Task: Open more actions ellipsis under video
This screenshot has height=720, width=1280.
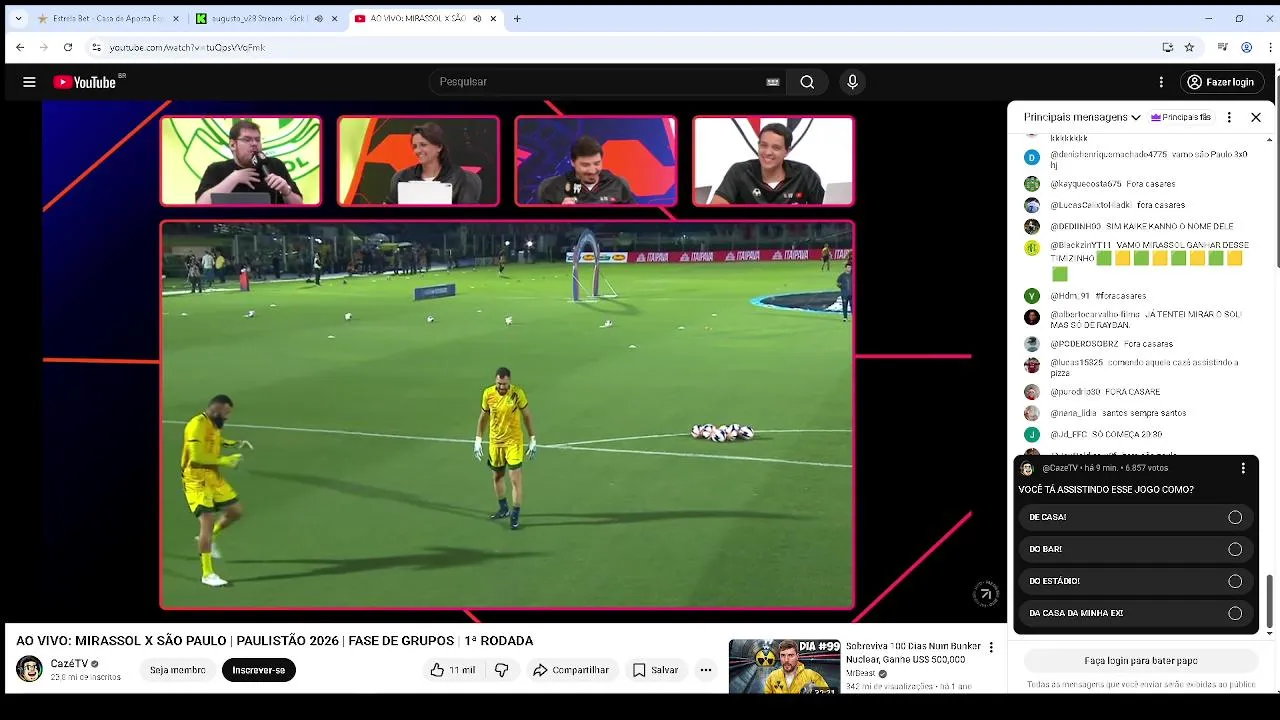Action: click(x=706, y=670)
